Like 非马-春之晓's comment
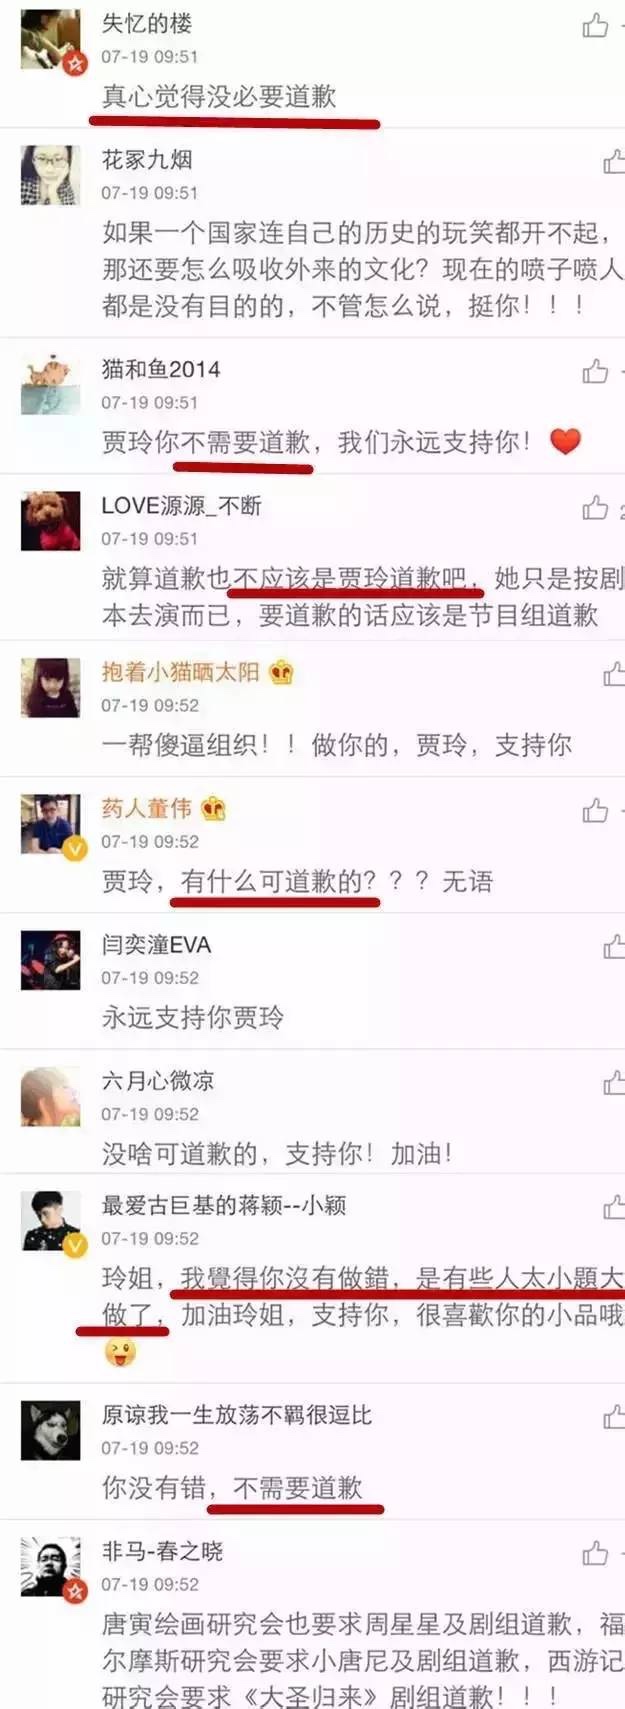 point(595,1553)
